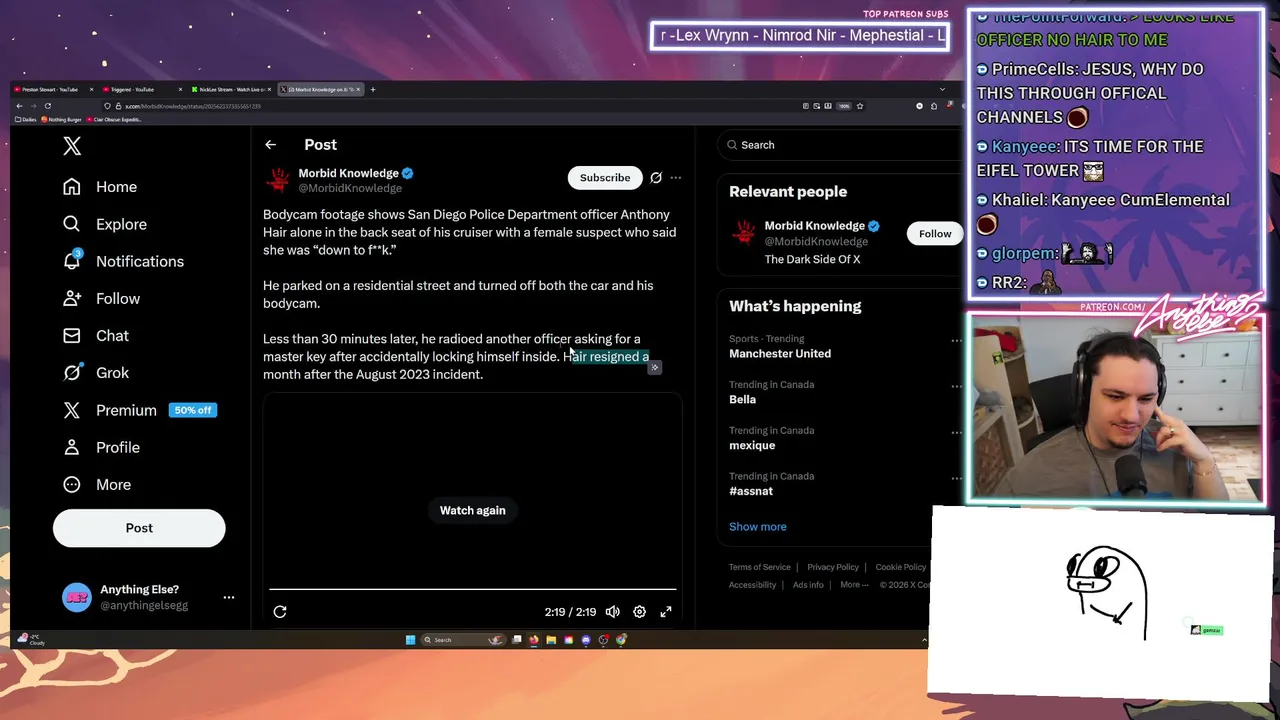Click the More circle icon in sidebar

tap(72, 484)
